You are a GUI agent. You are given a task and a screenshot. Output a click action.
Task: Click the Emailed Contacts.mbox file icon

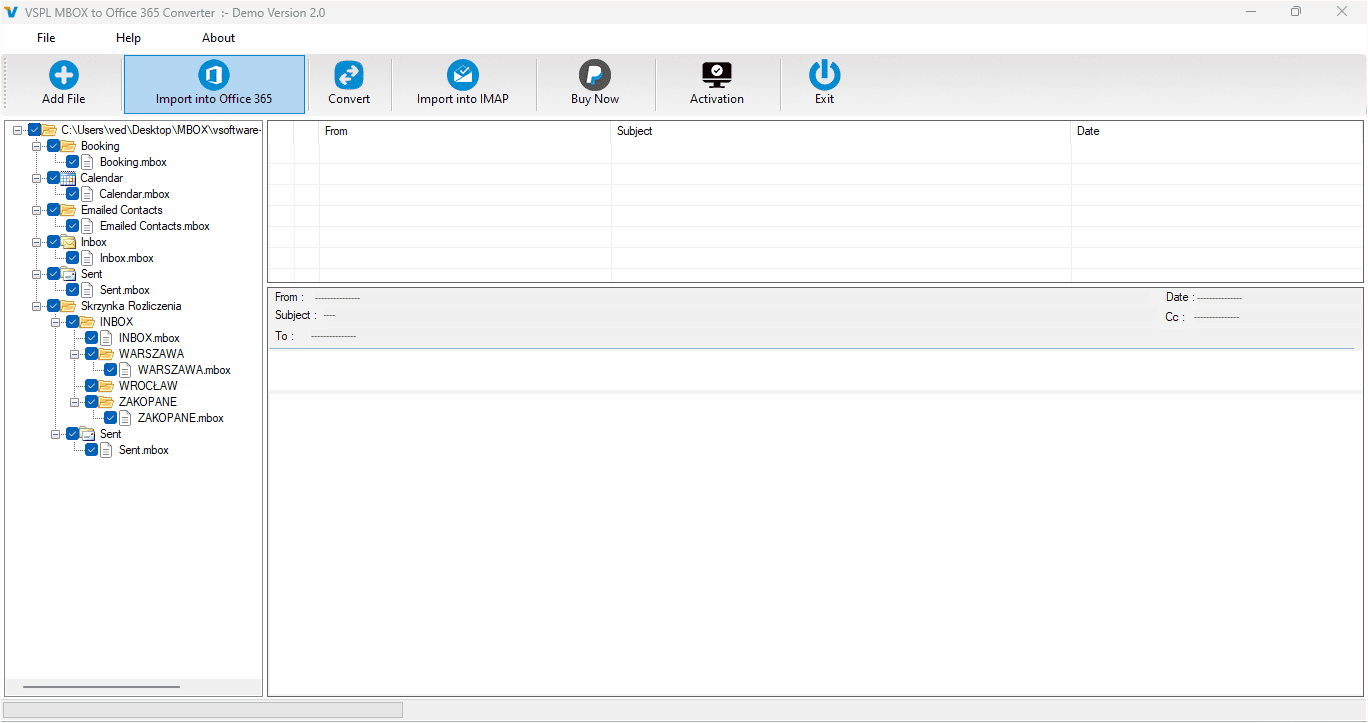tap(88, 226)
